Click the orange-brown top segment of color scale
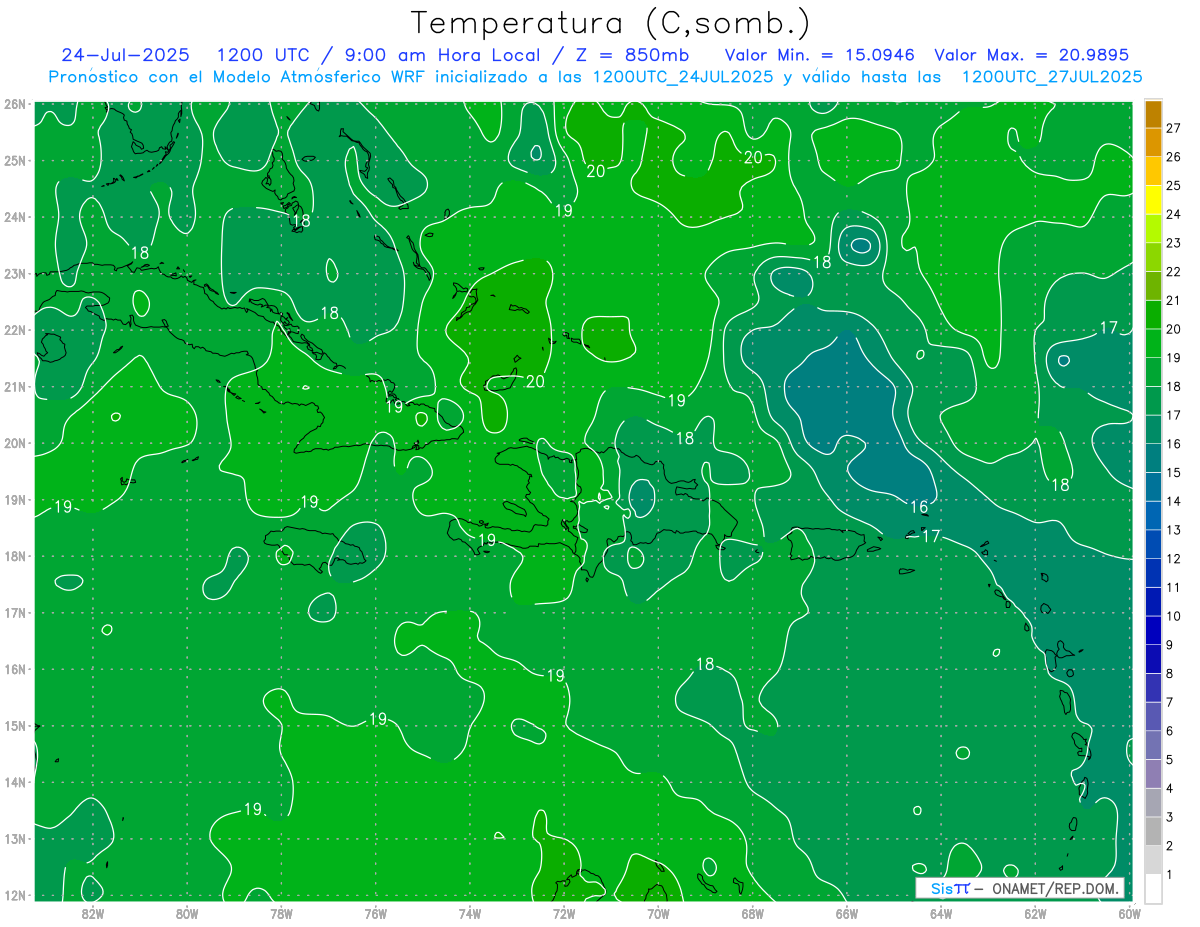The image size is (1200, 927). 1153,113
